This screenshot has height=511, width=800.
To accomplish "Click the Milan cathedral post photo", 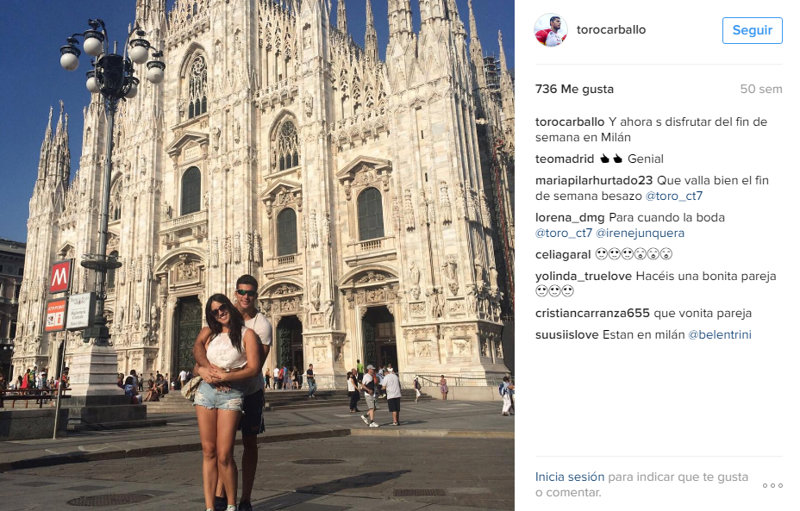I will click(257, 256).
